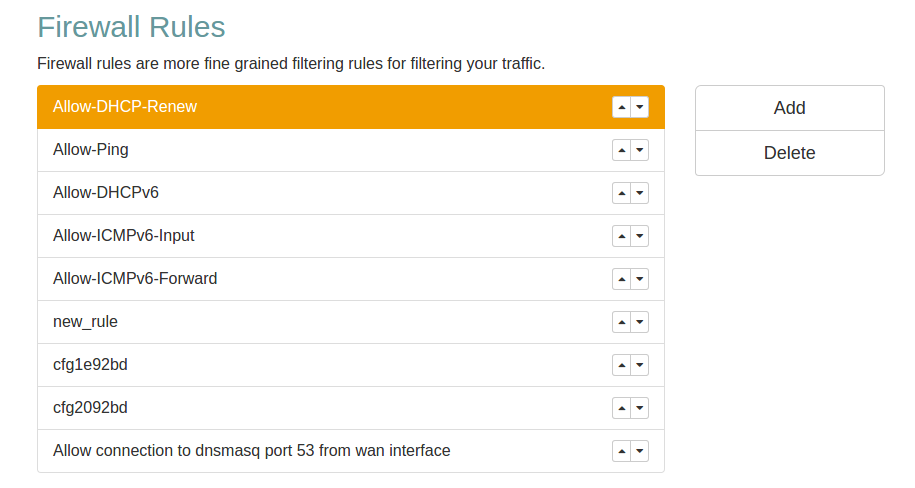Move Allow-ICMPv6-Forward rule down

pos(640,279)
